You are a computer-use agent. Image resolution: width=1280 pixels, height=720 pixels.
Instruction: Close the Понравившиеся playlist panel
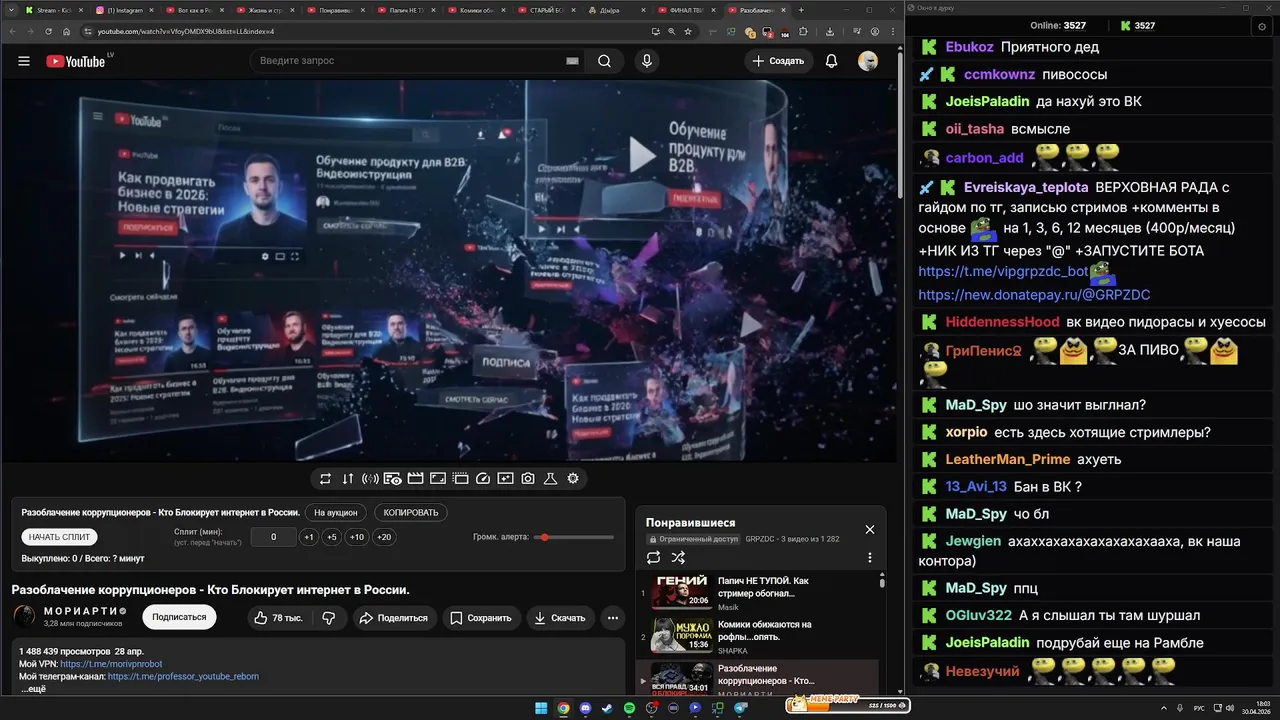tap(870, 529)
